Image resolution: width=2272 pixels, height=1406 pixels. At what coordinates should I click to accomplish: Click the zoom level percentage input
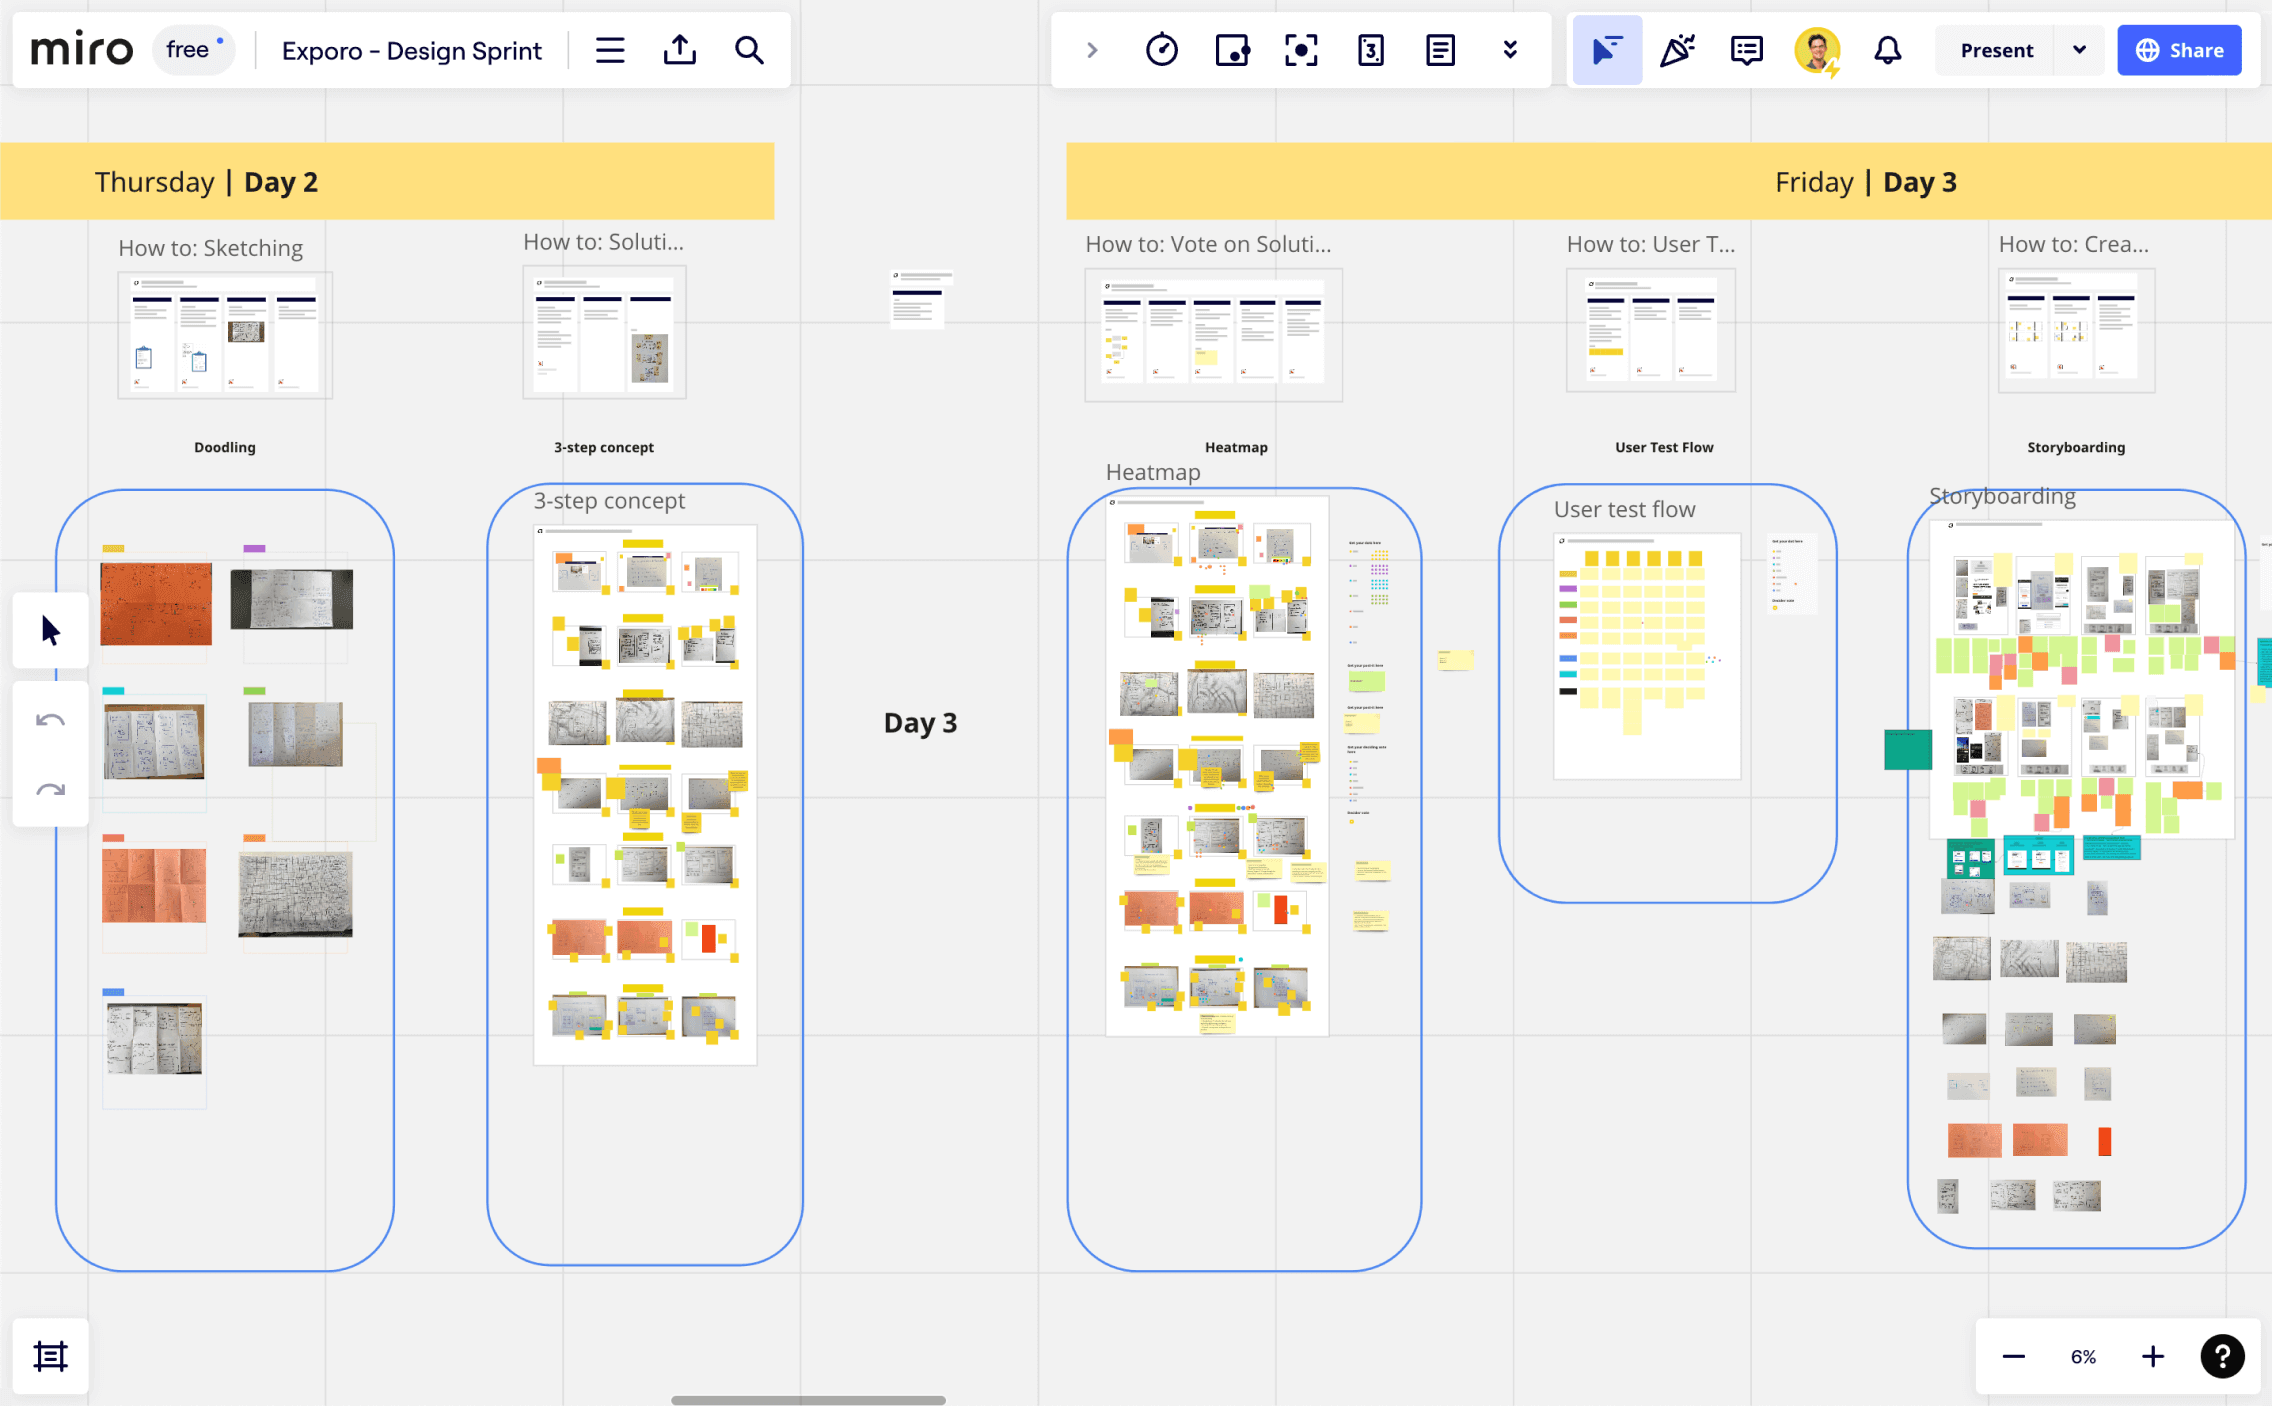pyautogui.click(x=2084, y=1354)
